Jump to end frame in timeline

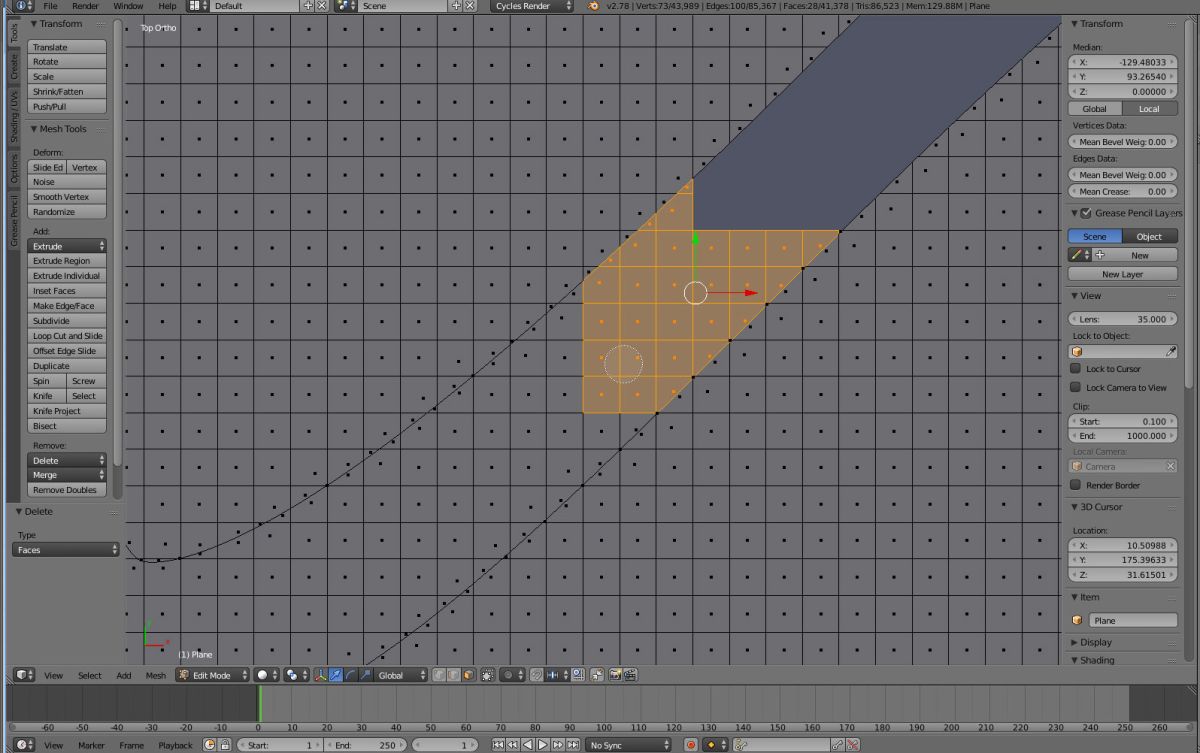point(573,745)
